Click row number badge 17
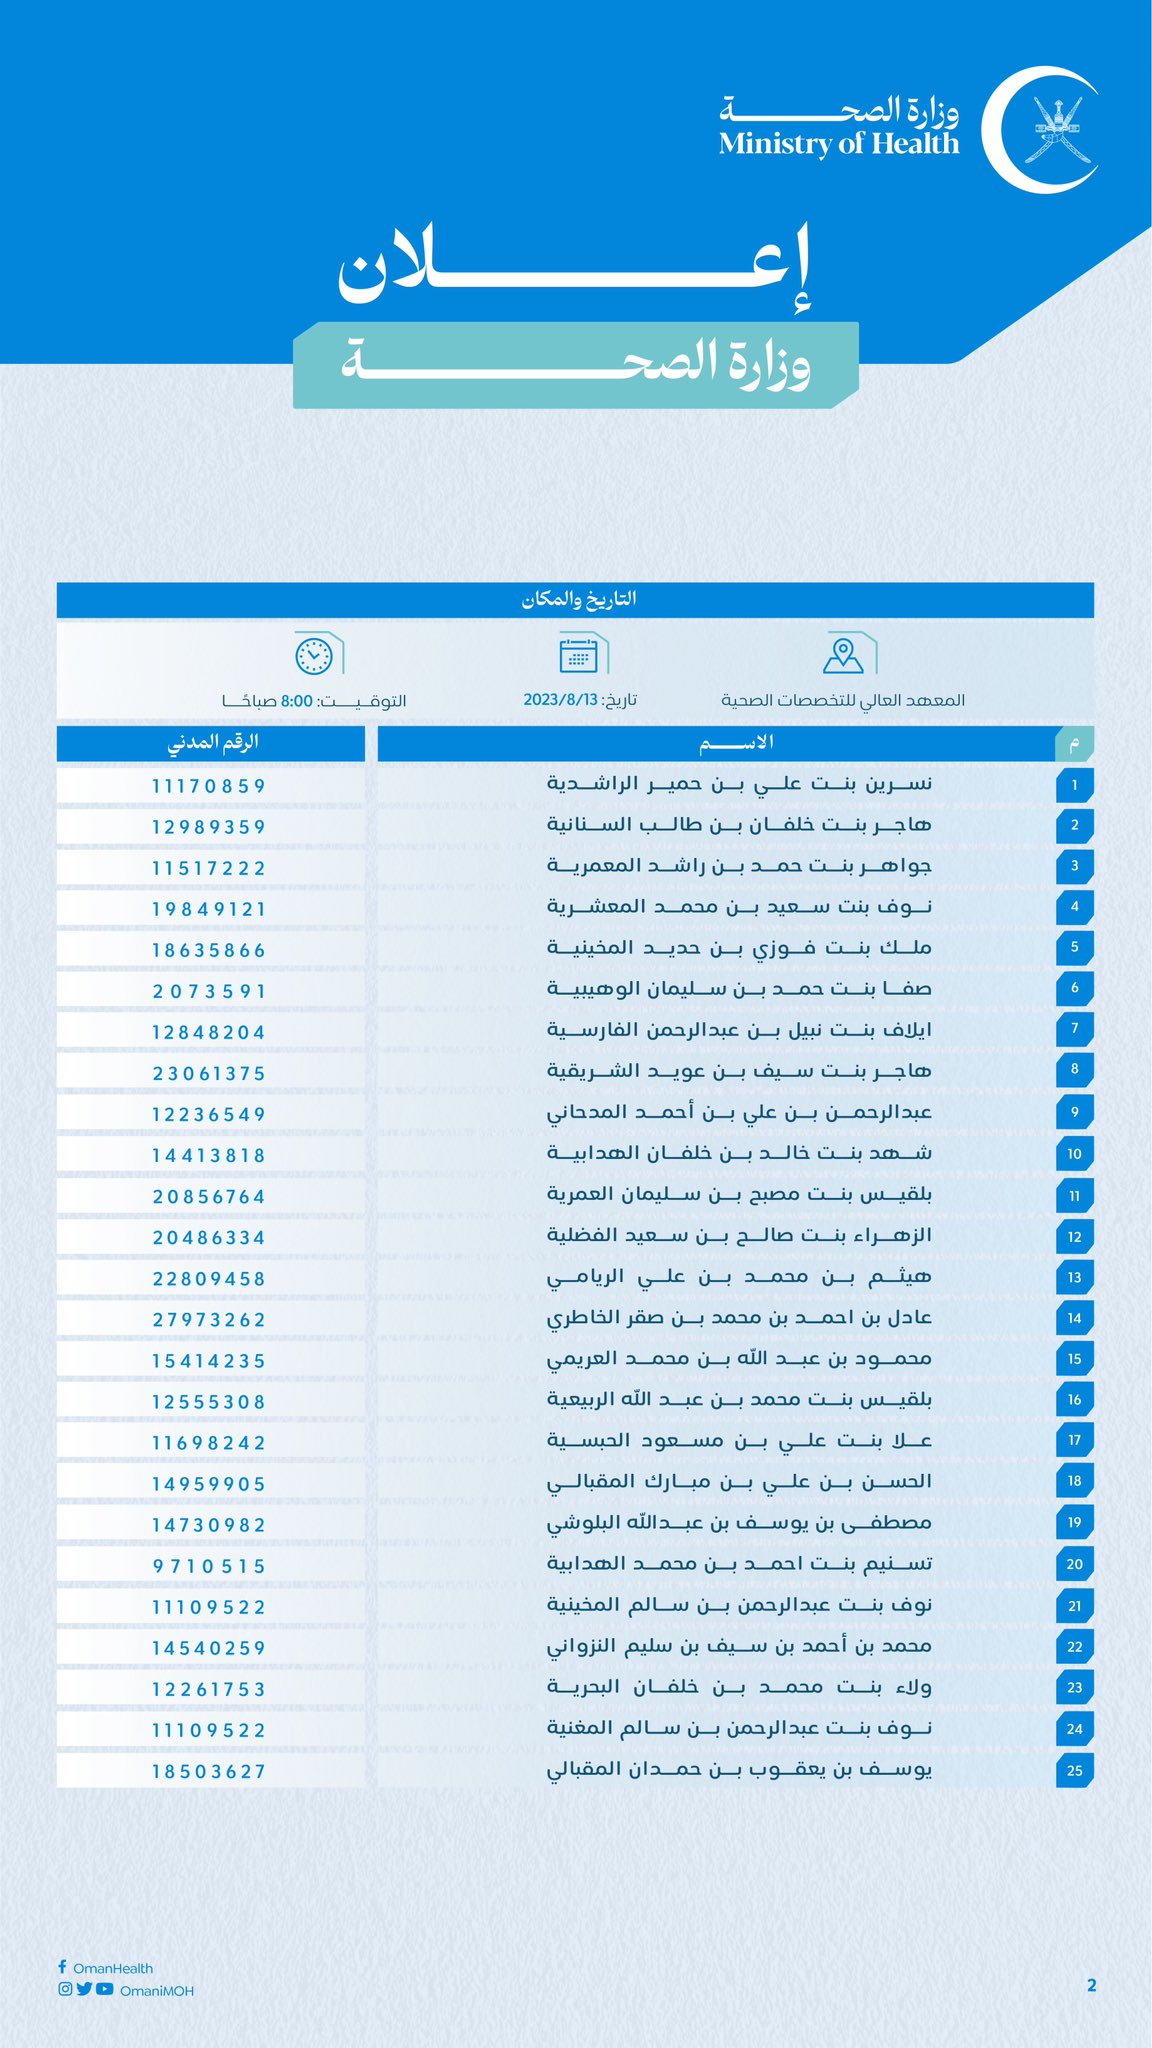 coord(1075,1440)
